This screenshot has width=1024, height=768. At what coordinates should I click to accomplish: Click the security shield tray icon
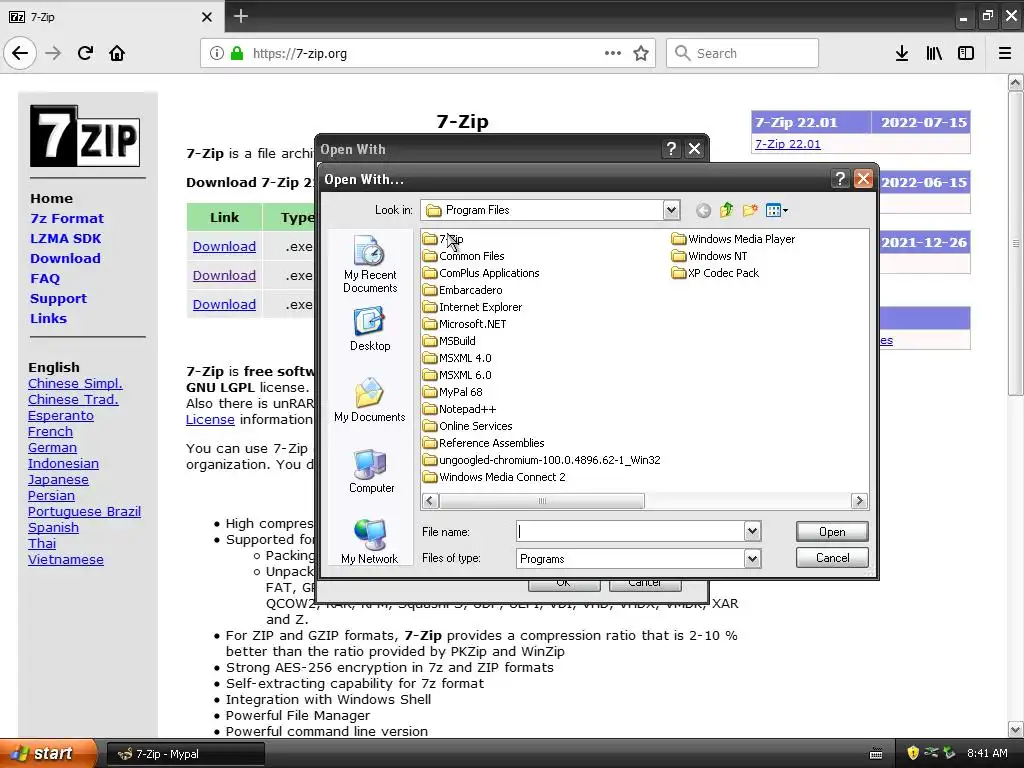[x=913, y=753]
